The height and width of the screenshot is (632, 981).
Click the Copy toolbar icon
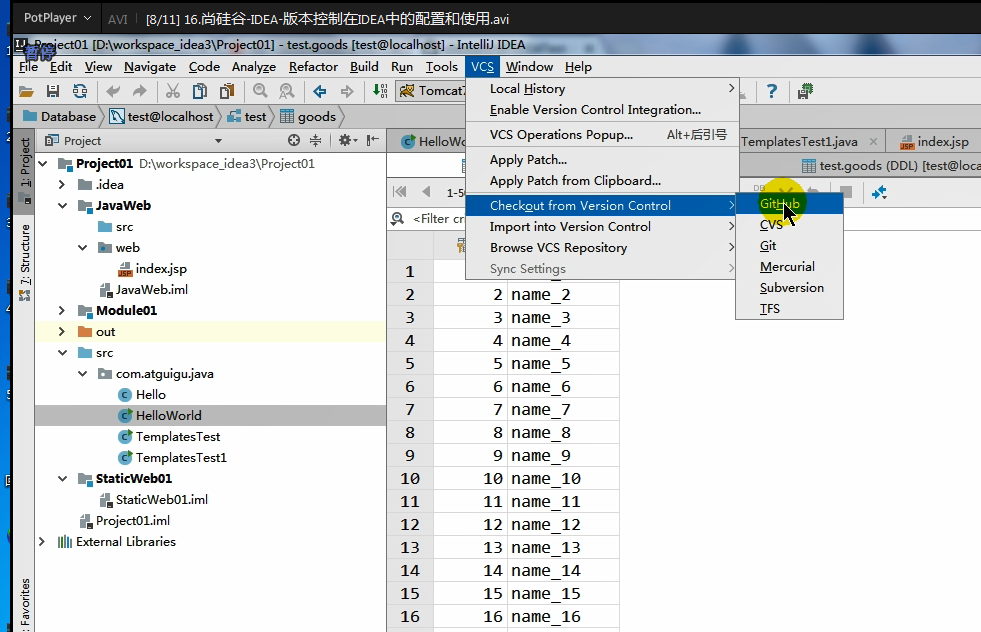200,91
